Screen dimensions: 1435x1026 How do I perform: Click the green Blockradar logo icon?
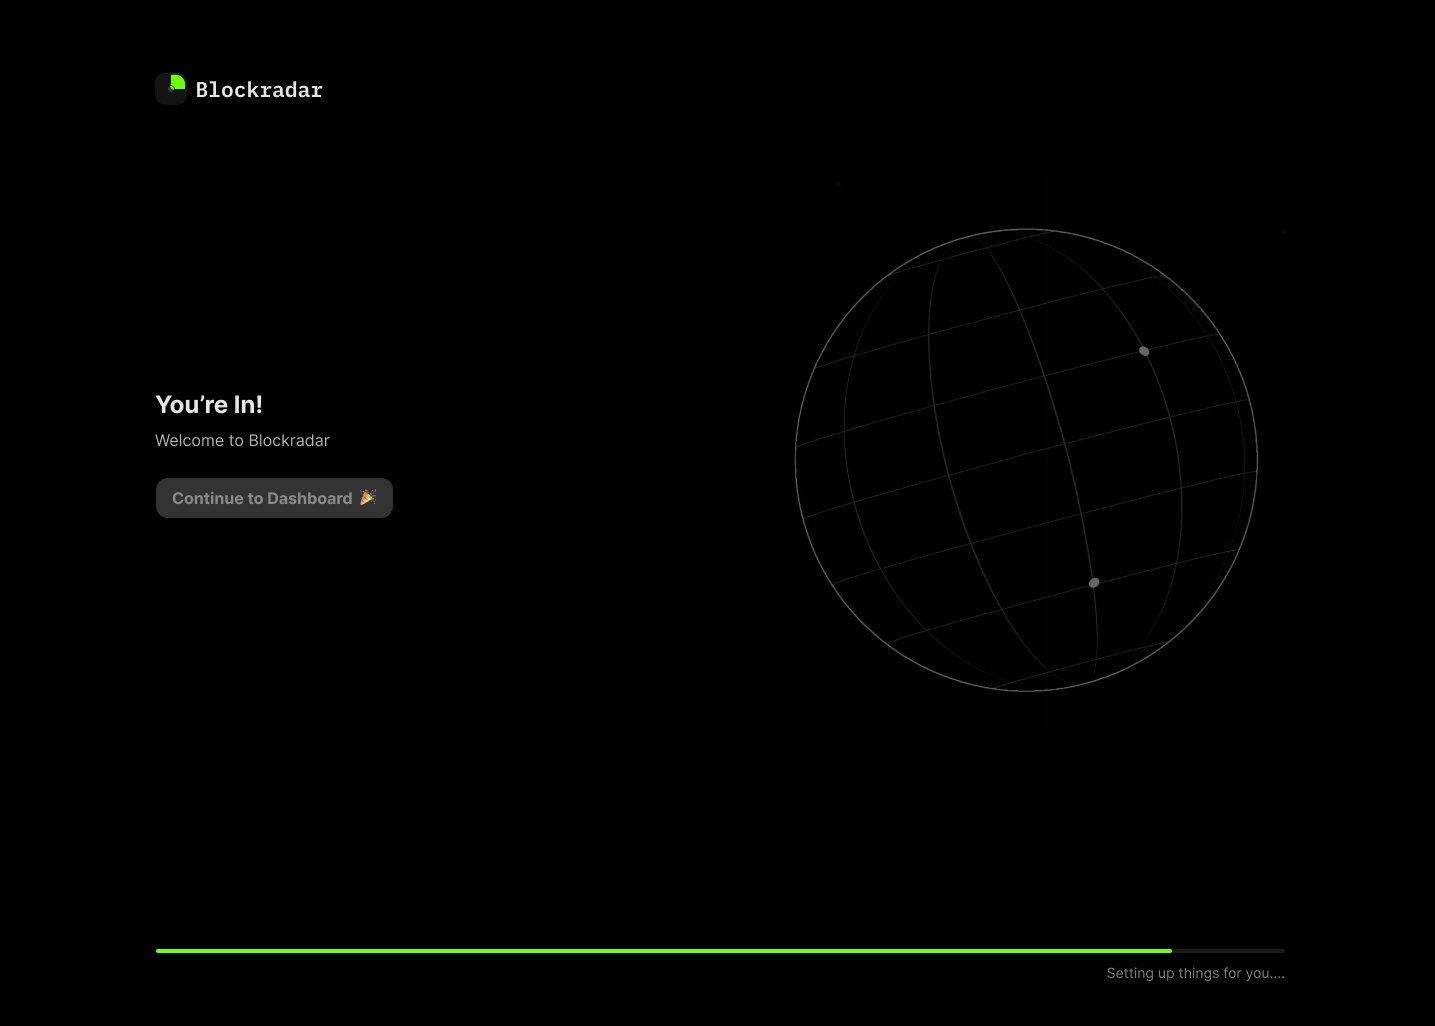[171, 89]
